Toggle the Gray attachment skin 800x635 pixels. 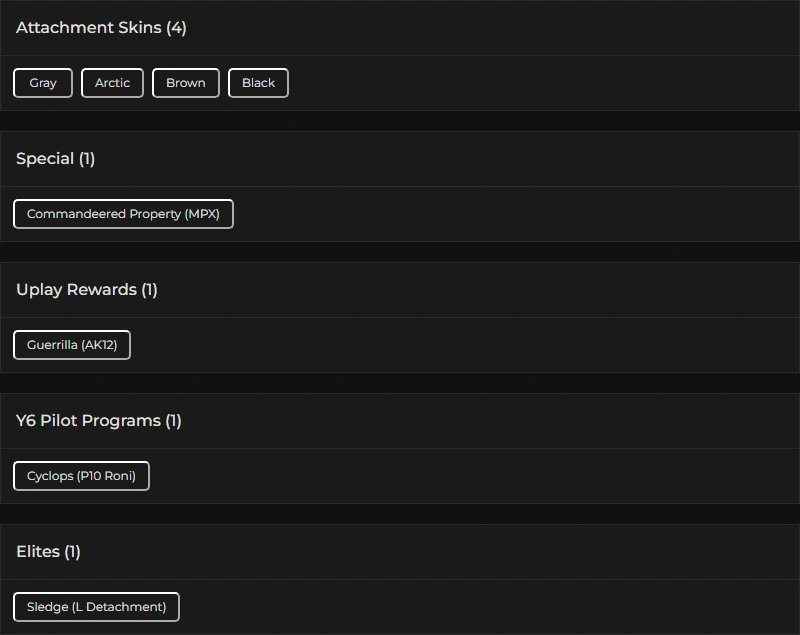point(43,83)
